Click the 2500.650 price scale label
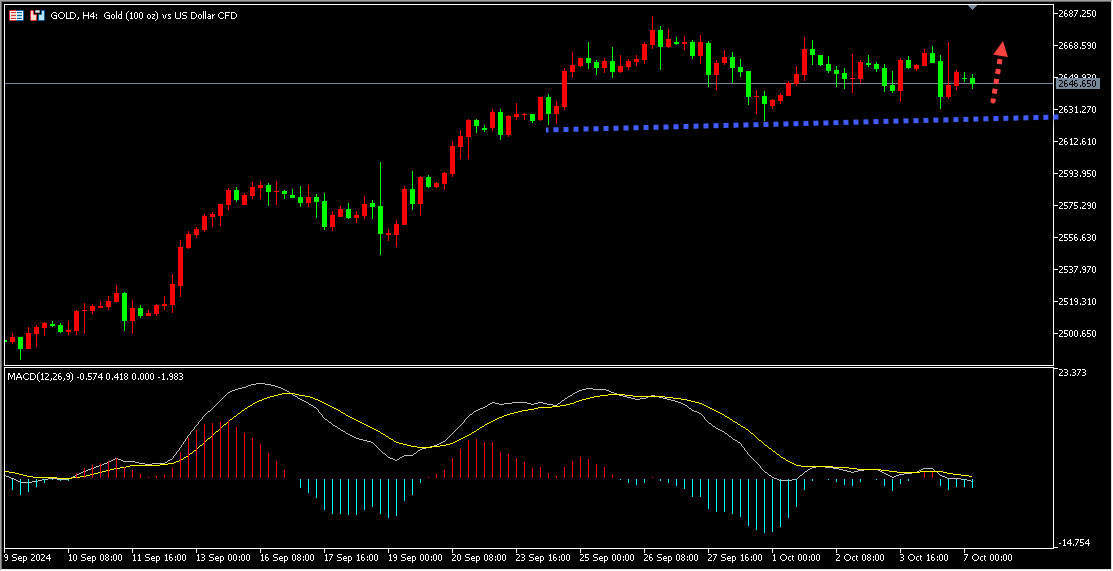The width and height of the screenshot is (1113, 571). pyautogui.click(x=1079, y=333)
